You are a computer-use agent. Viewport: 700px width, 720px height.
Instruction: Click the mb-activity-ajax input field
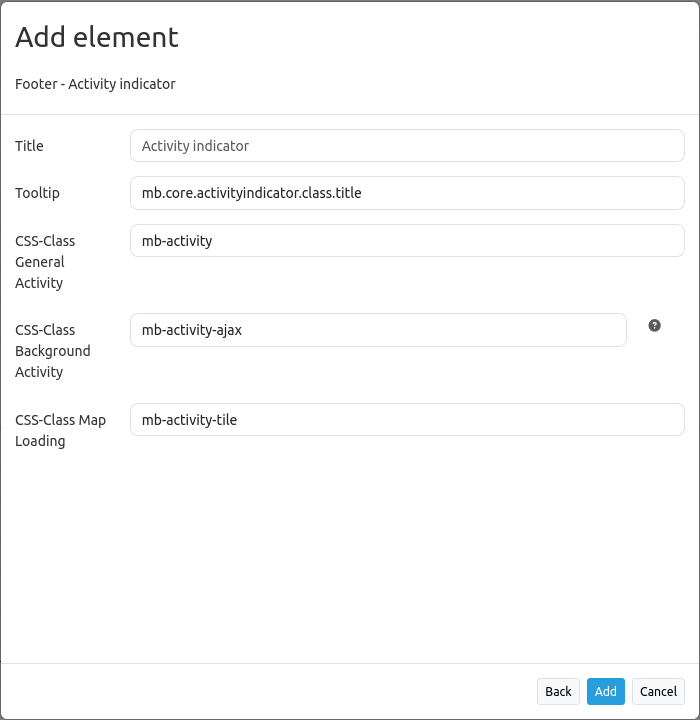tap(378, 330)
